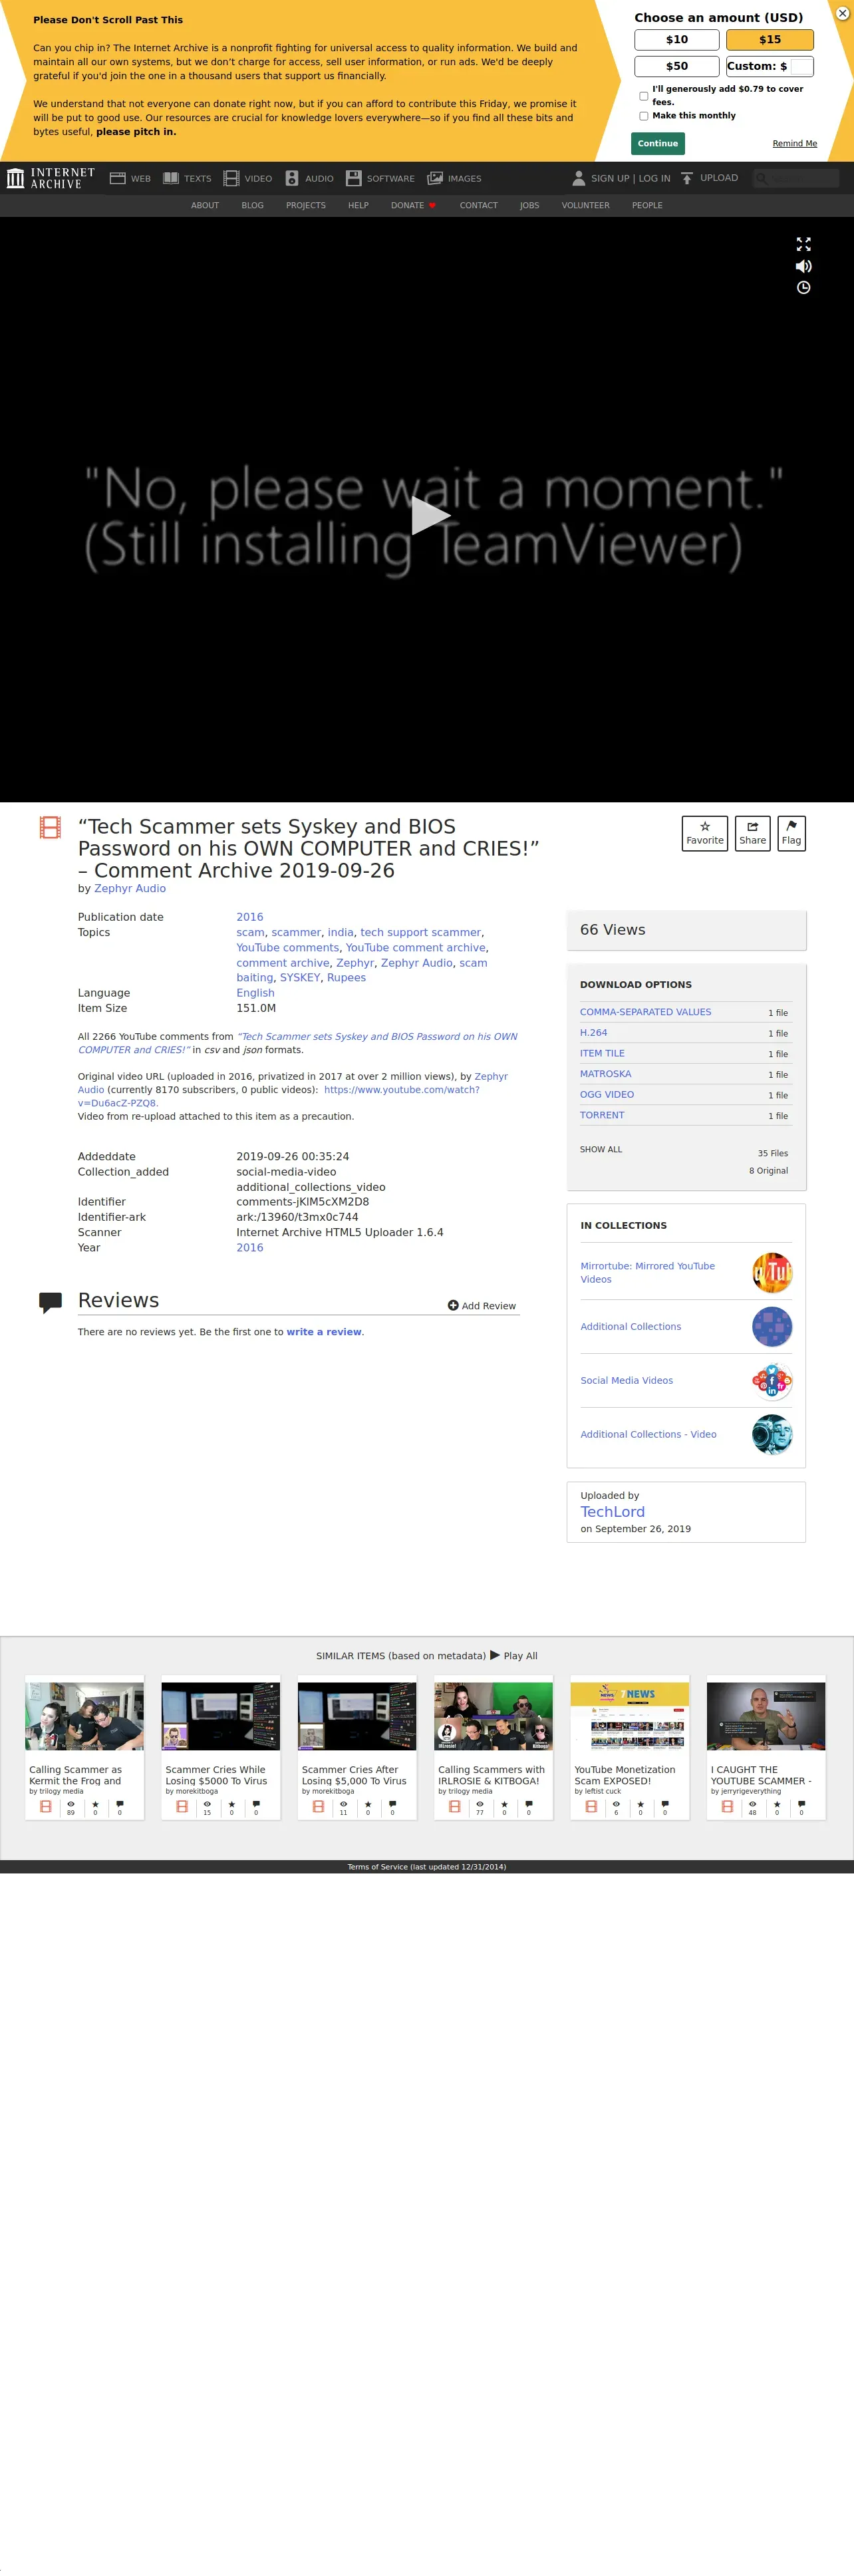The width and height of the screenshot is (854, 2576).
Task: Click the Remind Me link
Action: coord(794,144)
